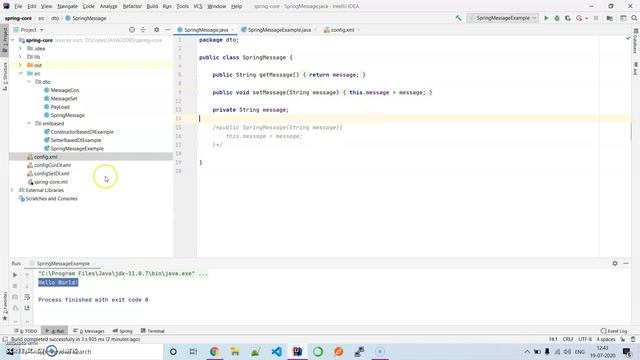Click the Stop icon in main toolbar

coord(596,18)
